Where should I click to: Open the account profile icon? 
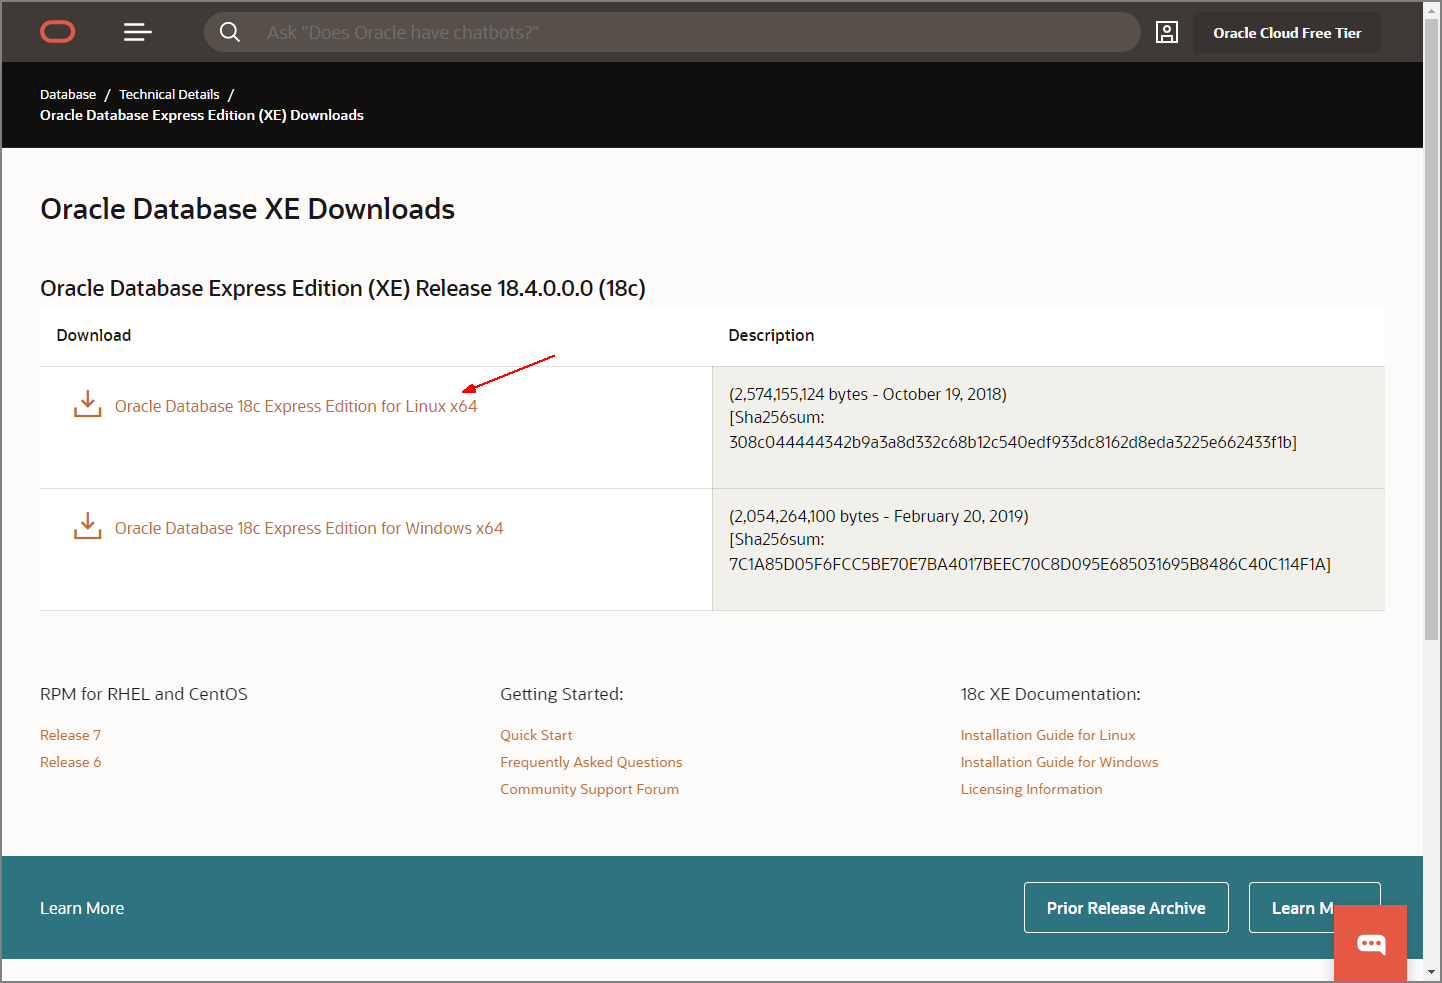(x=1166, y=32)
